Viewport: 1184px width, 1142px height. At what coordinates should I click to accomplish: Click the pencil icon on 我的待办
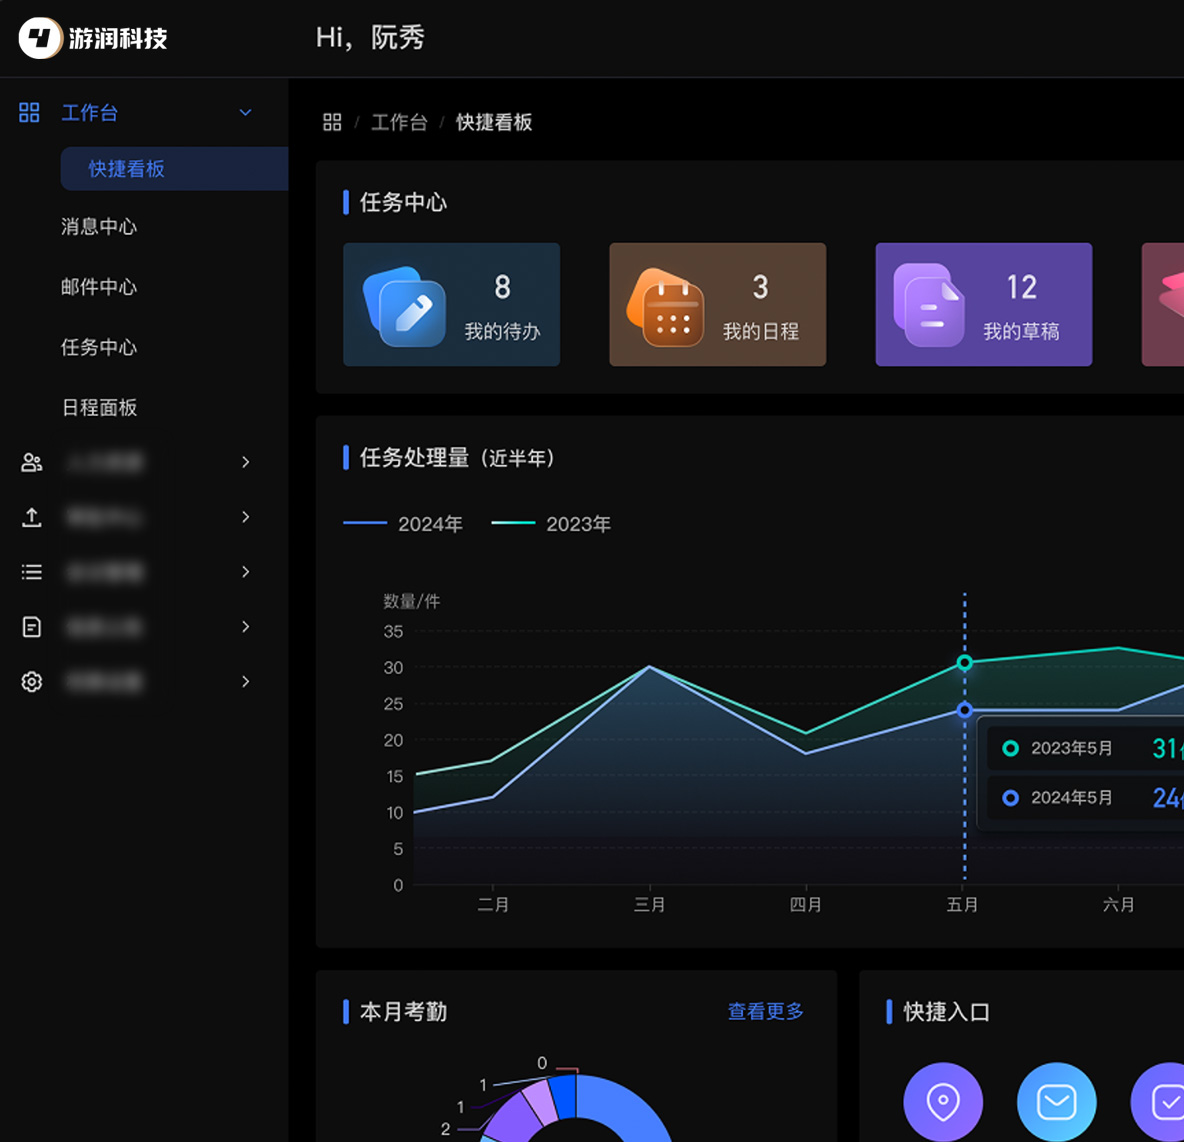click(405, 307)
